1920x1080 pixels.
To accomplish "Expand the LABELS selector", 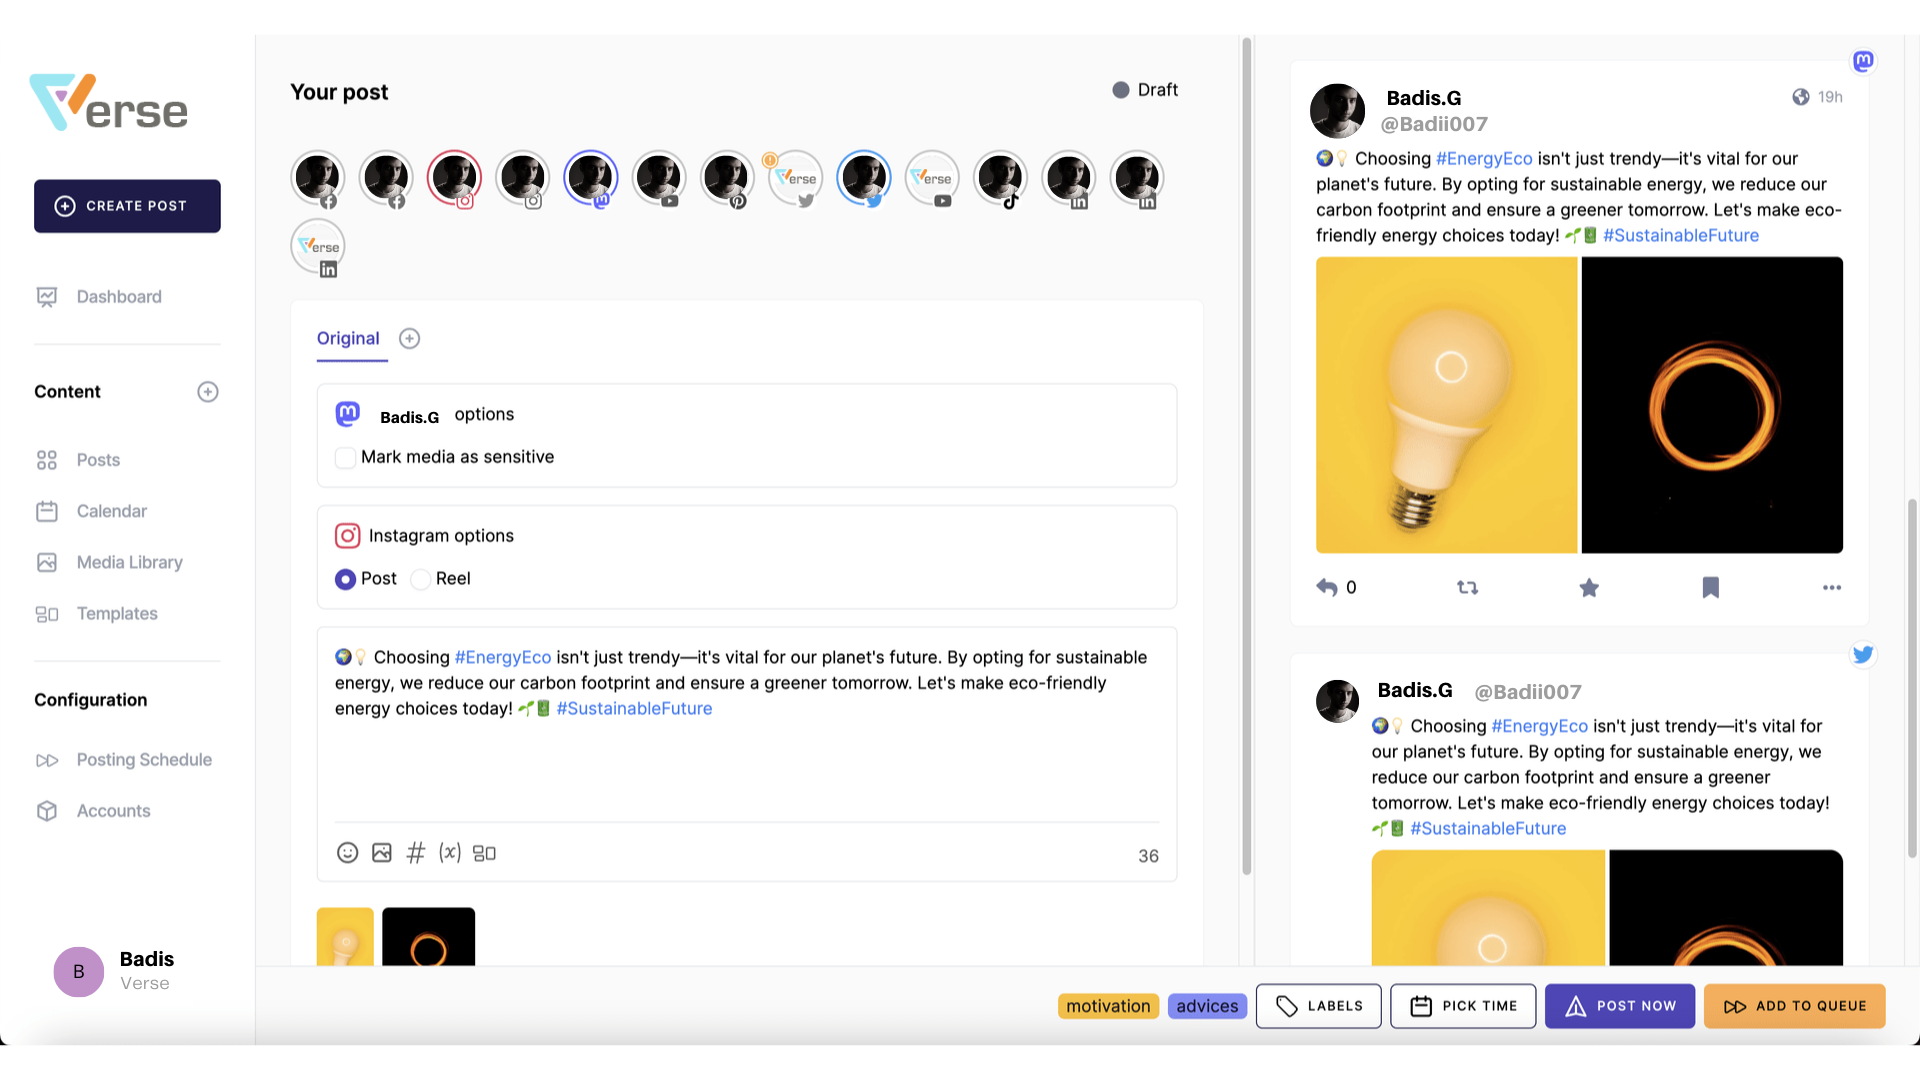I will (x=1317, y=1006).
